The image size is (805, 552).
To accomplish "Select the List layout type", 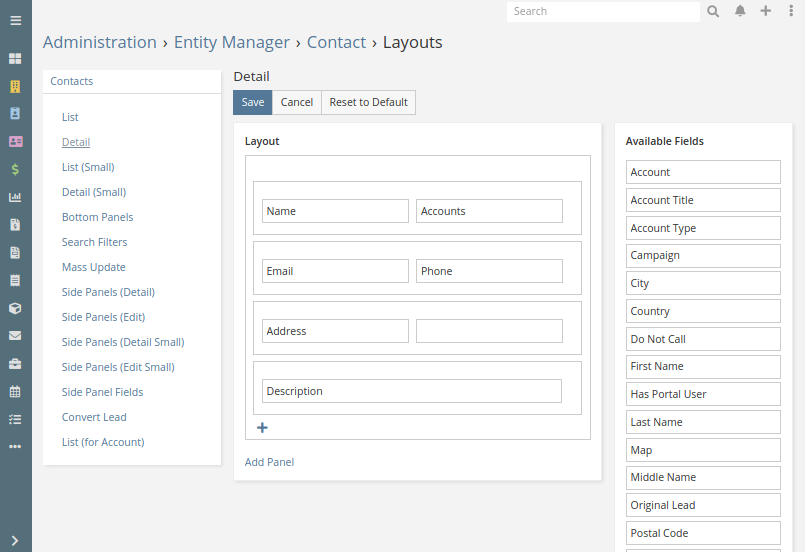I will click(70, 117).
